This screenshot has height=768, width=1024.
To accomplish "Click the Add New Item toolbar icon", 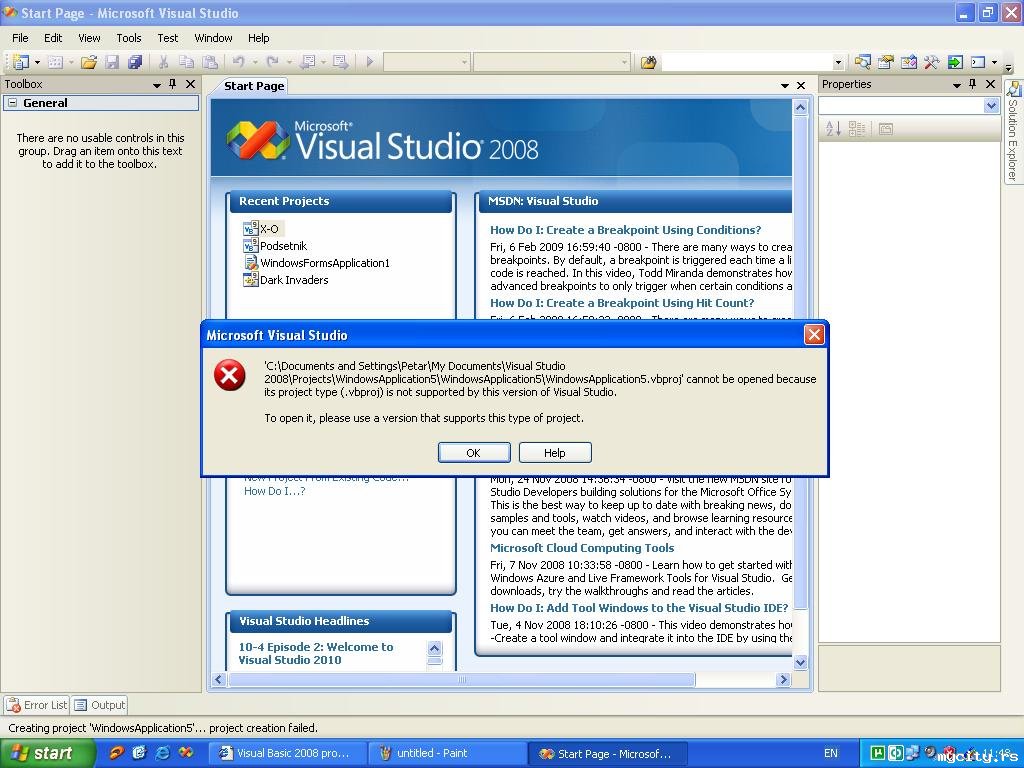I will [56, 62].
